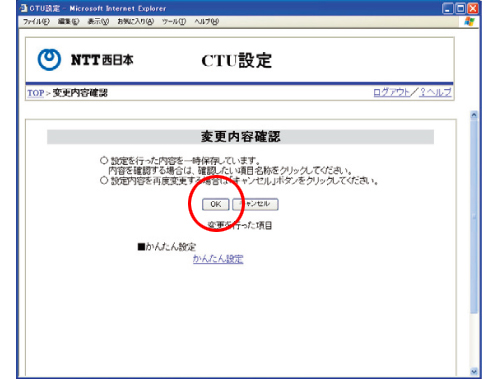Click the キャンセル button
The image size is (500, 379).
coord(255,204)
